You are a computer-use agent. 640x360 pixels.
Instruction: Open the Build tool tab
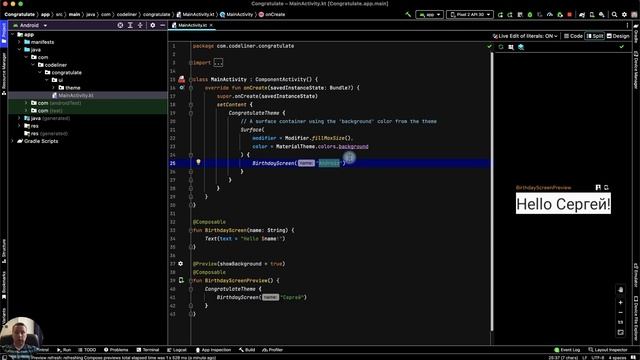[247, 350]
